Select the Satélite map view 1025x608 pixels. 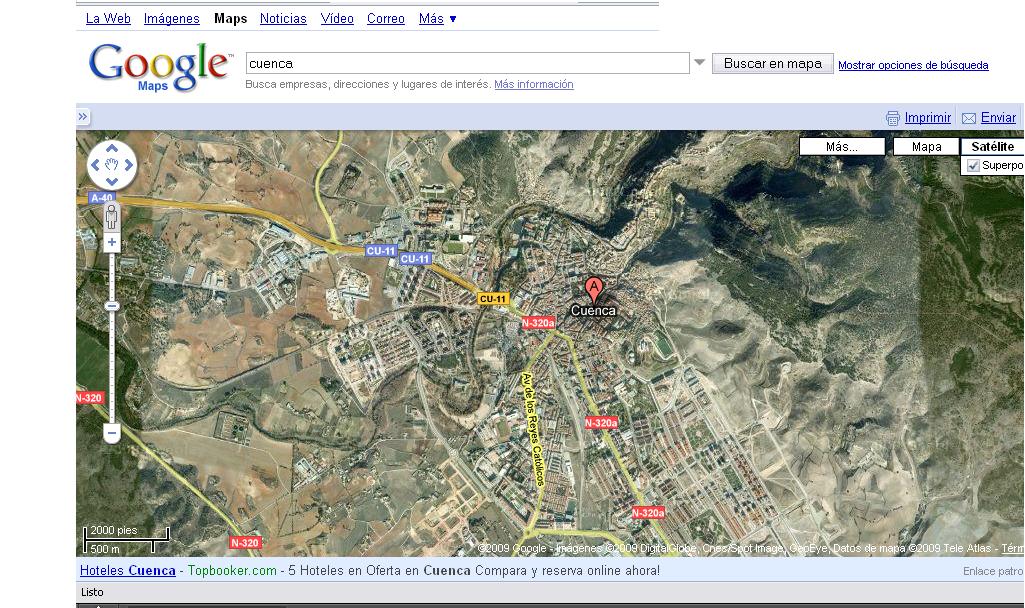[992, 147]
